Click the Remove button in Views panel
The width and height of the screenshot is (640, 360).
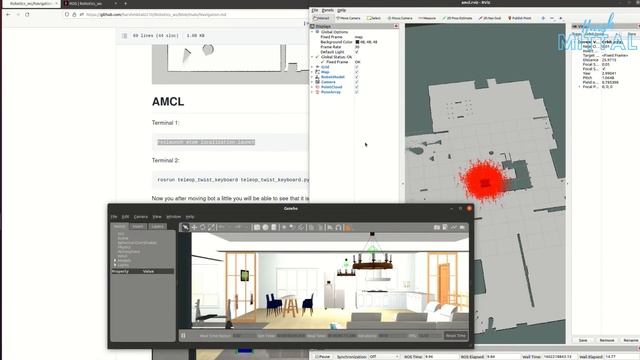607,340
